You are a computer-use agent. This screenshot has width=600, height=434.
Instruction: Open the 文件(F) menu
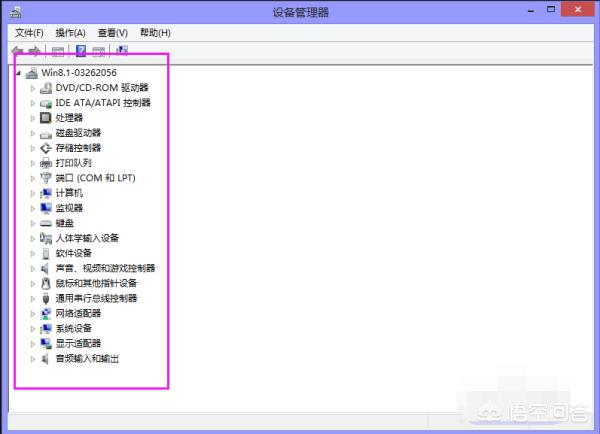29,32
